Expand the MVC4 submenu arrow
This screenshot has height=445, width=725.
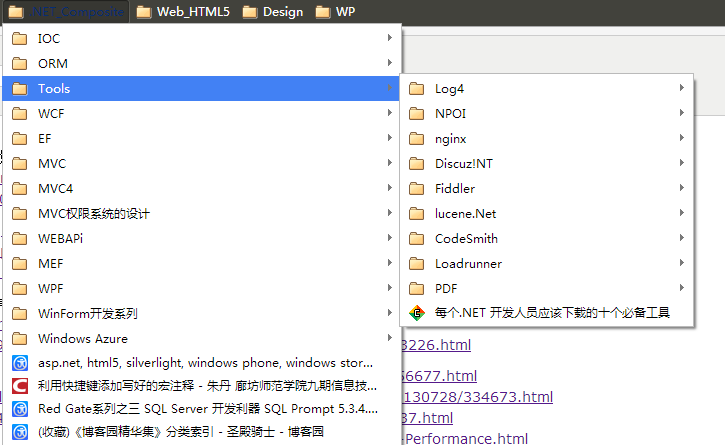390,187
